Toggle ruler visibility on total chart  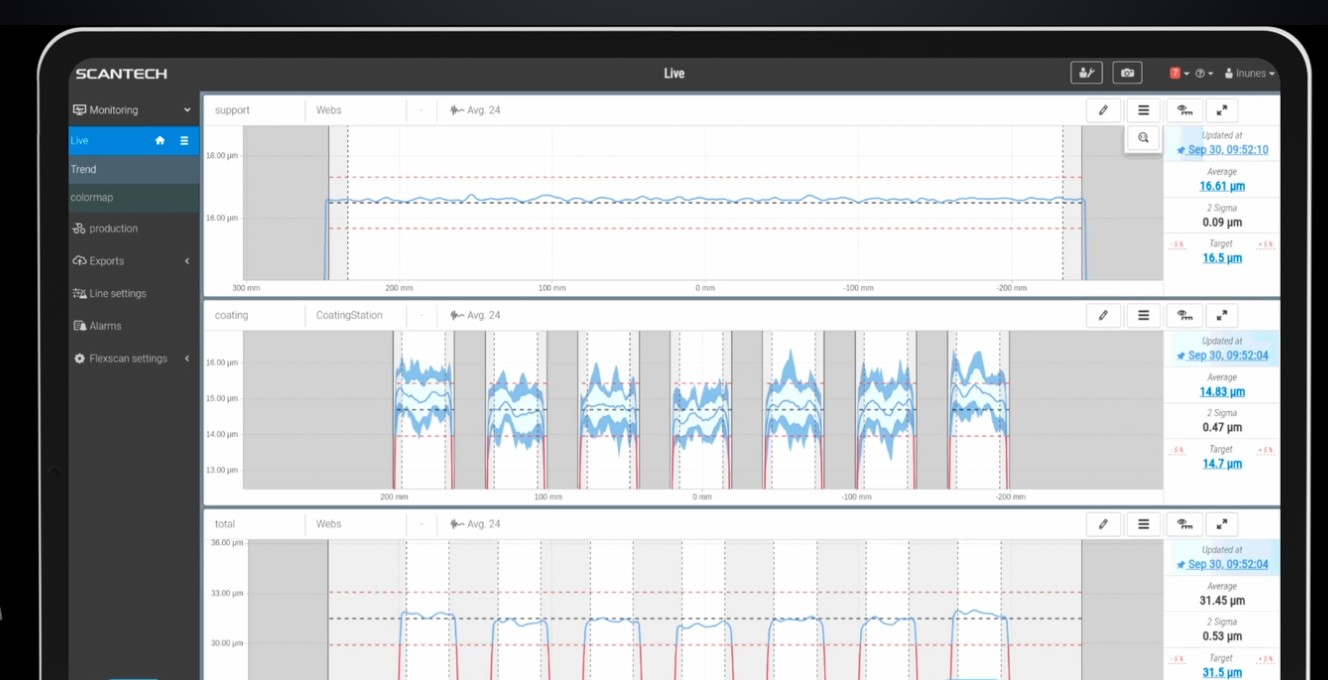[x=1184, y=524]
